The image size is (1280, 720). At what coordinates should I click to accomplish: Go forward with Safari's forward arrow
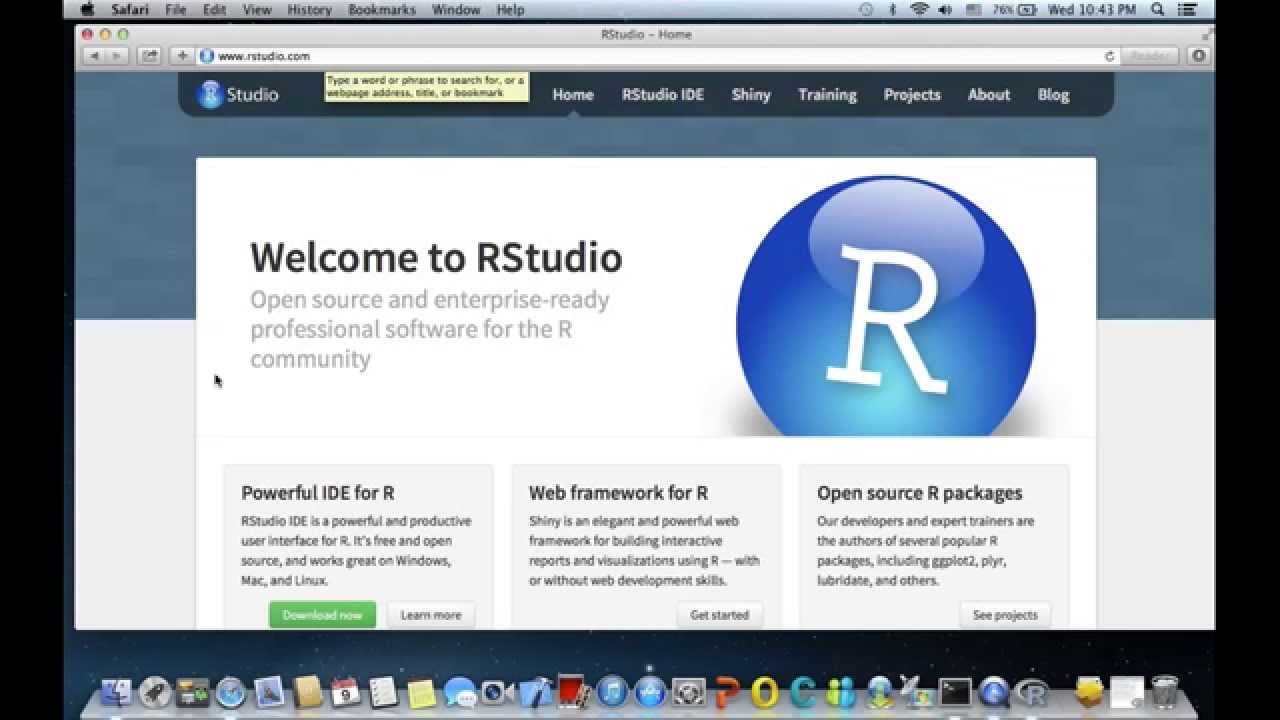(118, 56)
